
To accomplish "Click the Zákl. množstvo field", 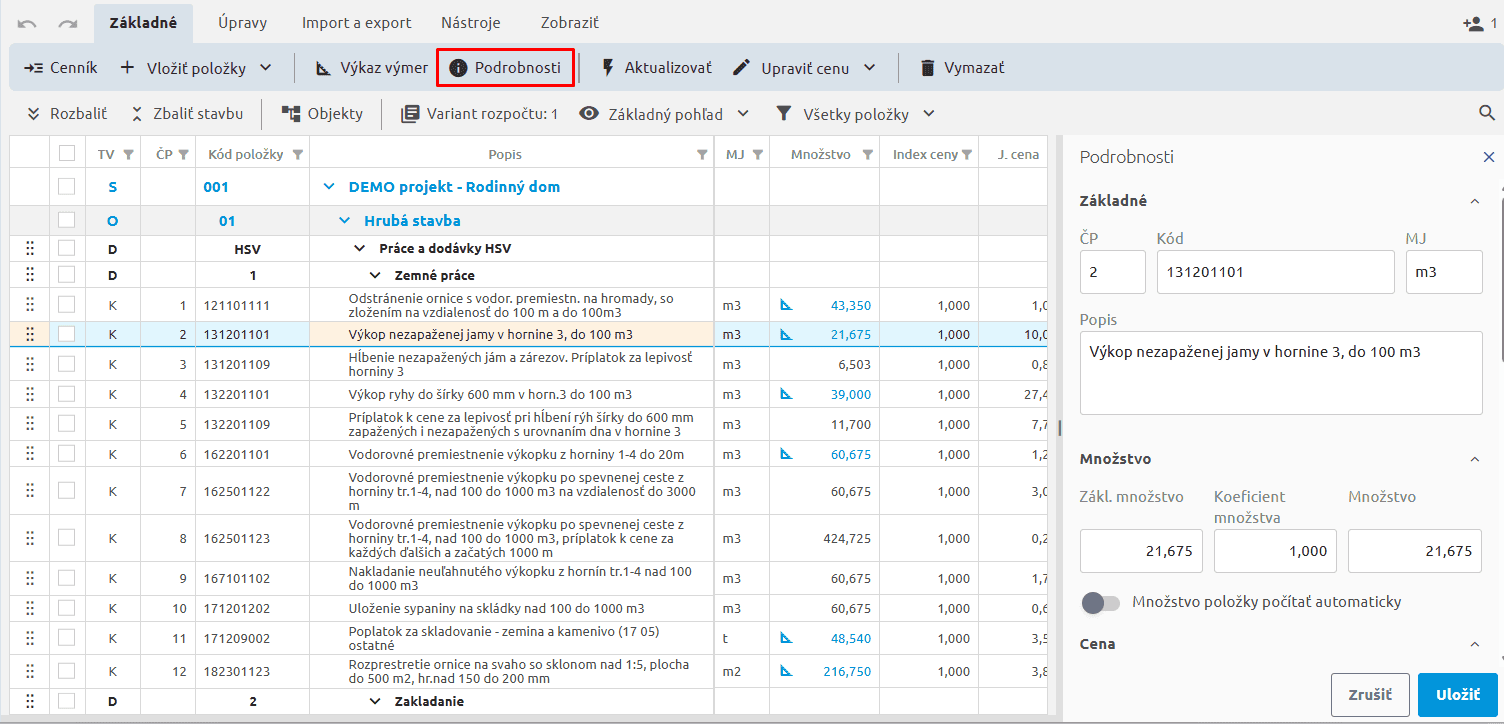I will click(1142, 551).
